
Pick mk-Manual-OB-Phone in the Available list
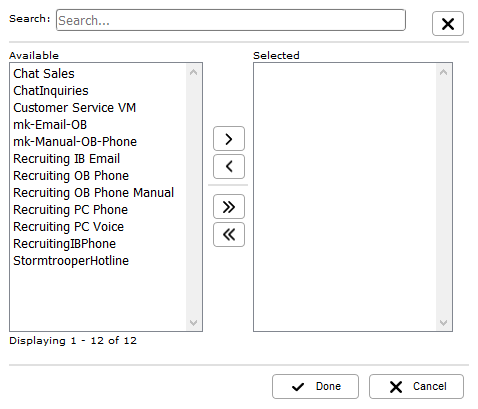point(98,141)
